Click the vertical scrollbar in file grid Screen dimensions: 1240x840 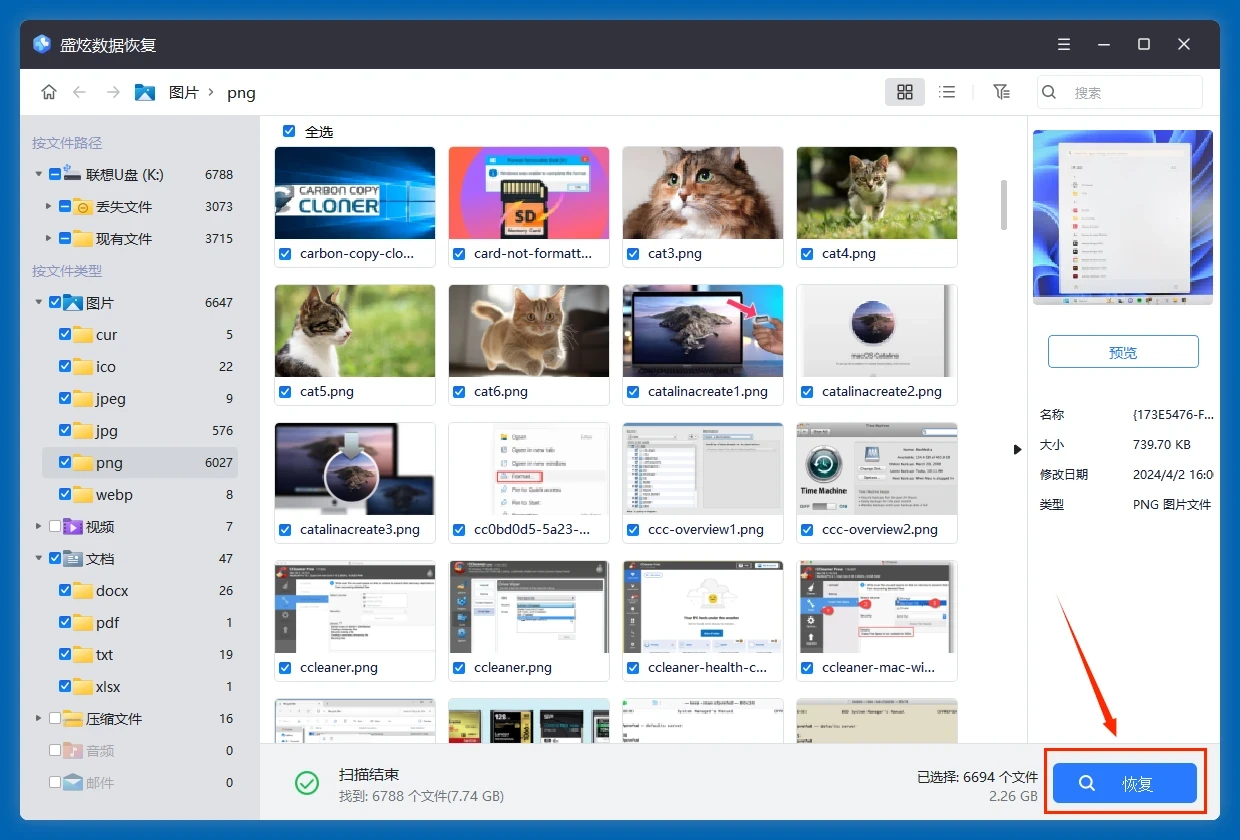(1003, 205)
